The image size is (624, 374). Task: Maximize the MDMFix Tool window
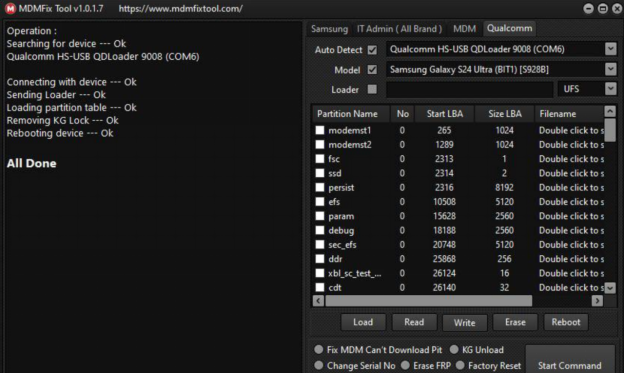[x=603, y=8]
